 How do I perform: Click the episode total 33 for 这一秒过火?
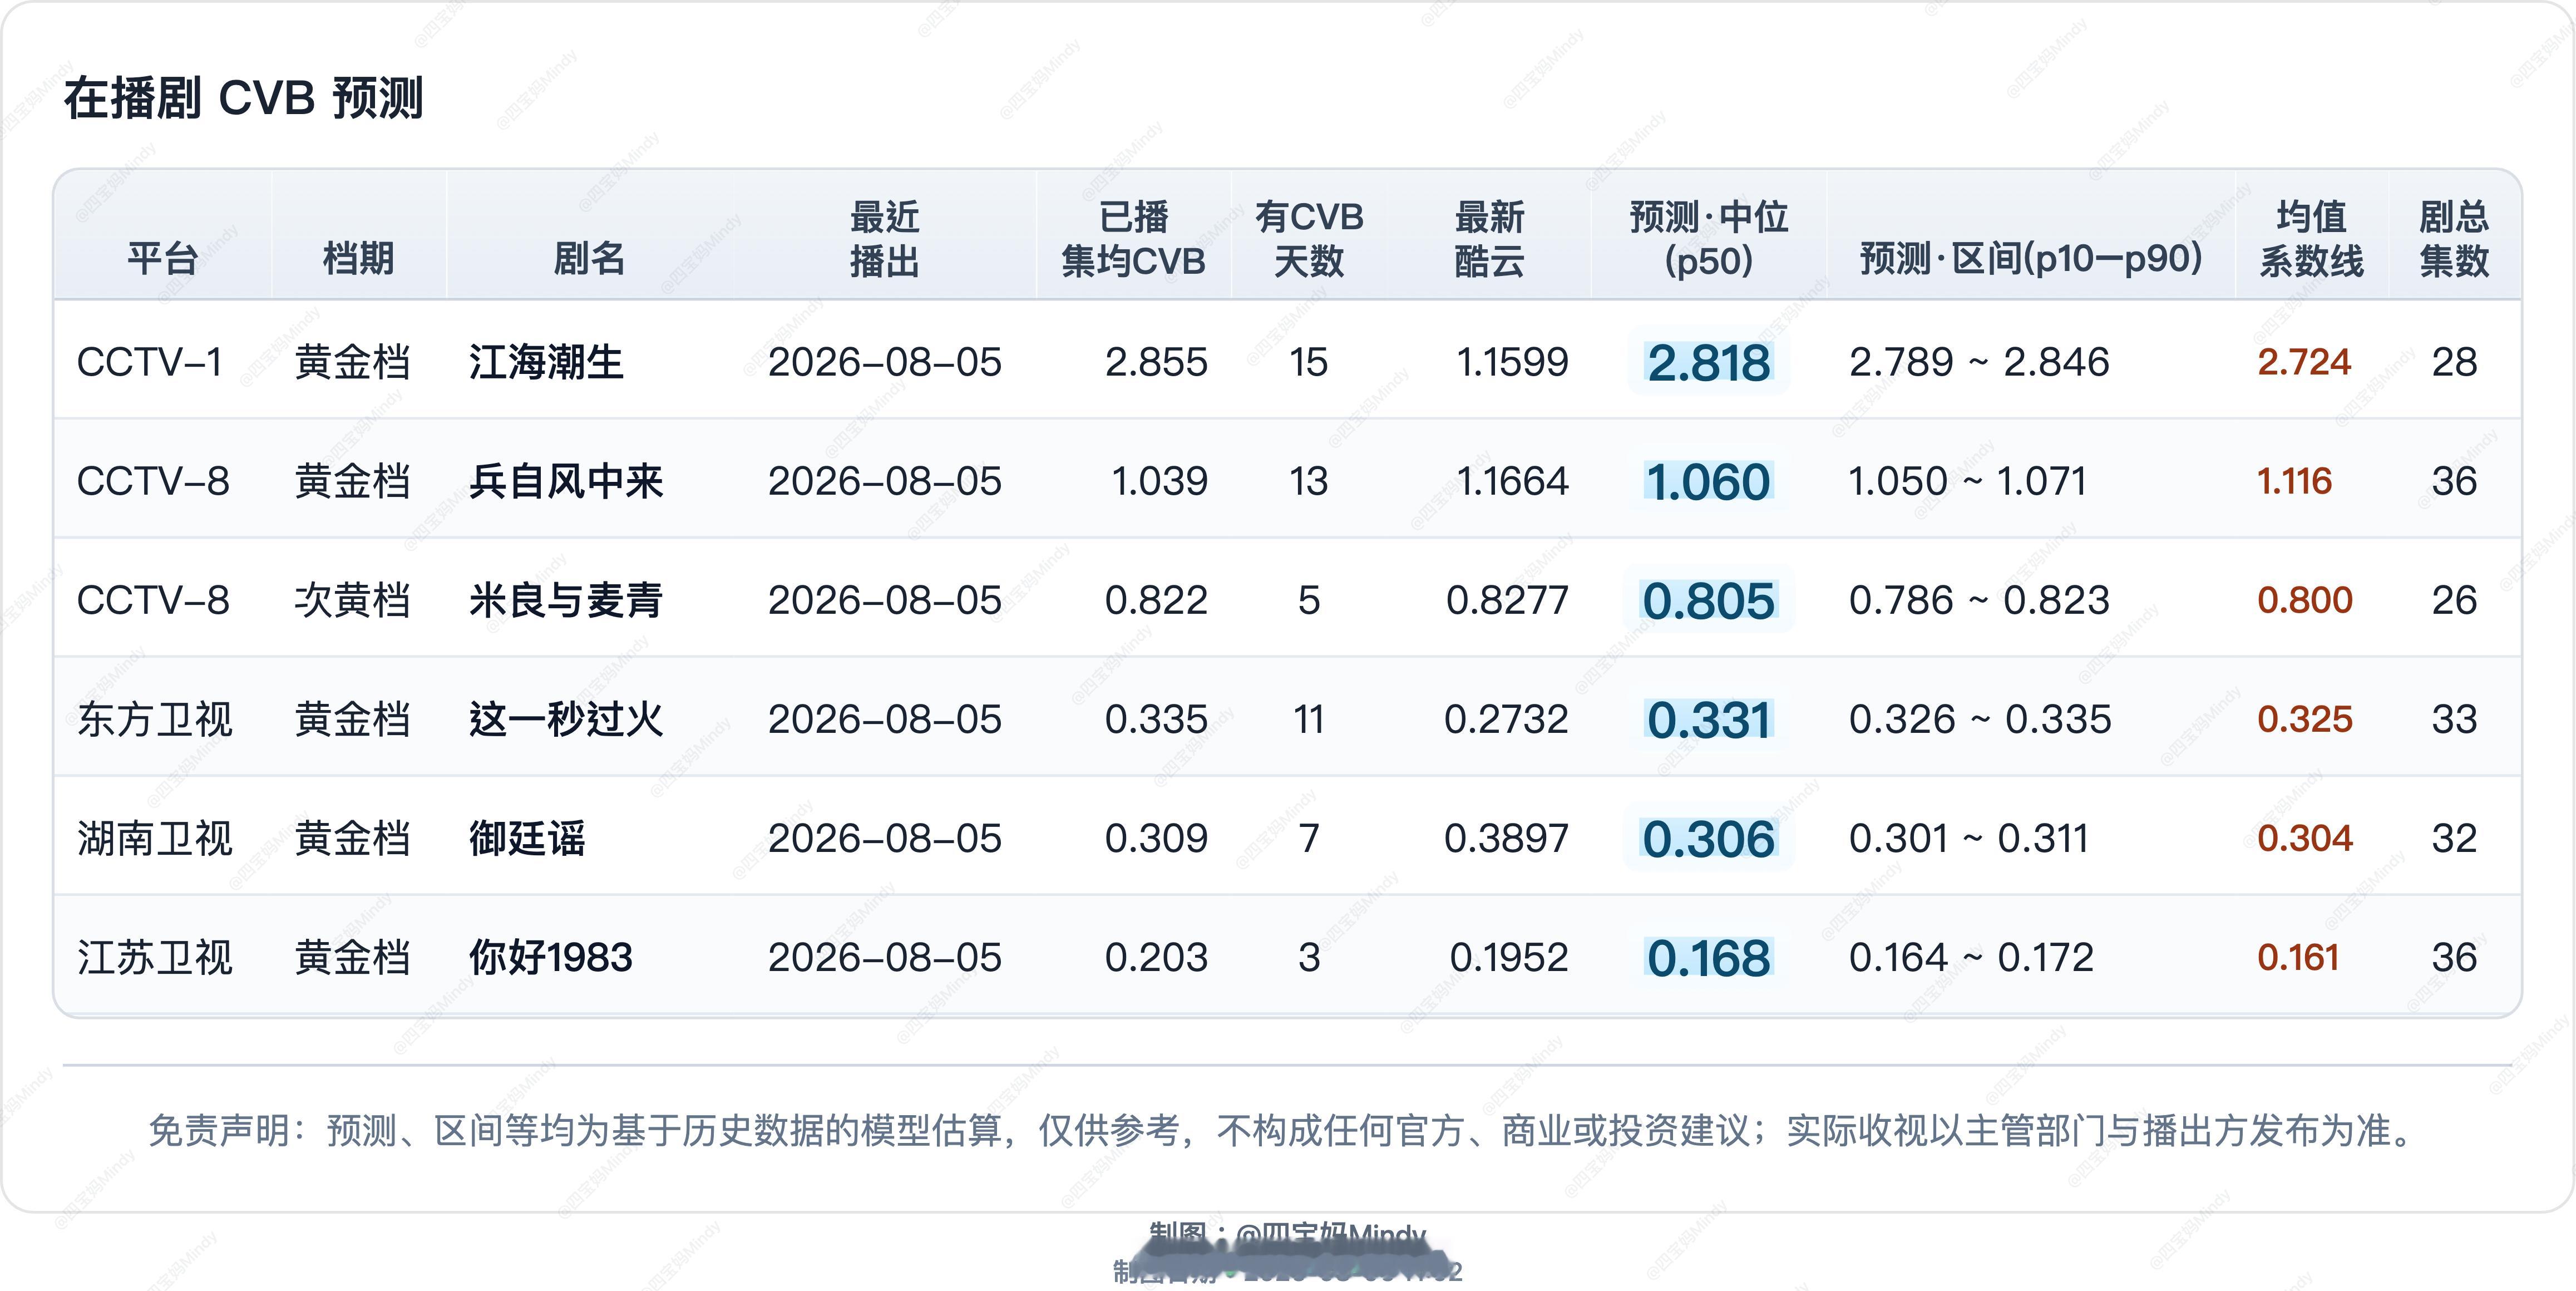(x=2454, y=719)
